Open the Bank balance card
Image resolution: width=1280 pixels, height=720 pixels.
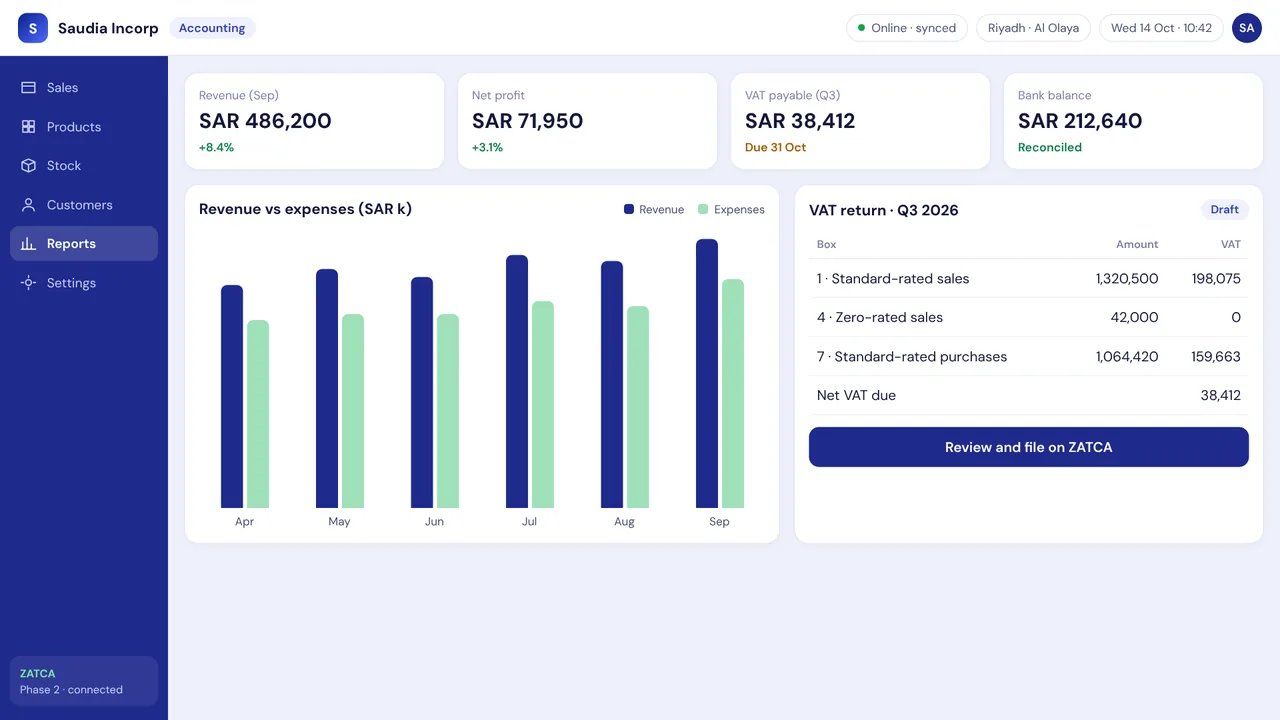[x=1133, y=121]
